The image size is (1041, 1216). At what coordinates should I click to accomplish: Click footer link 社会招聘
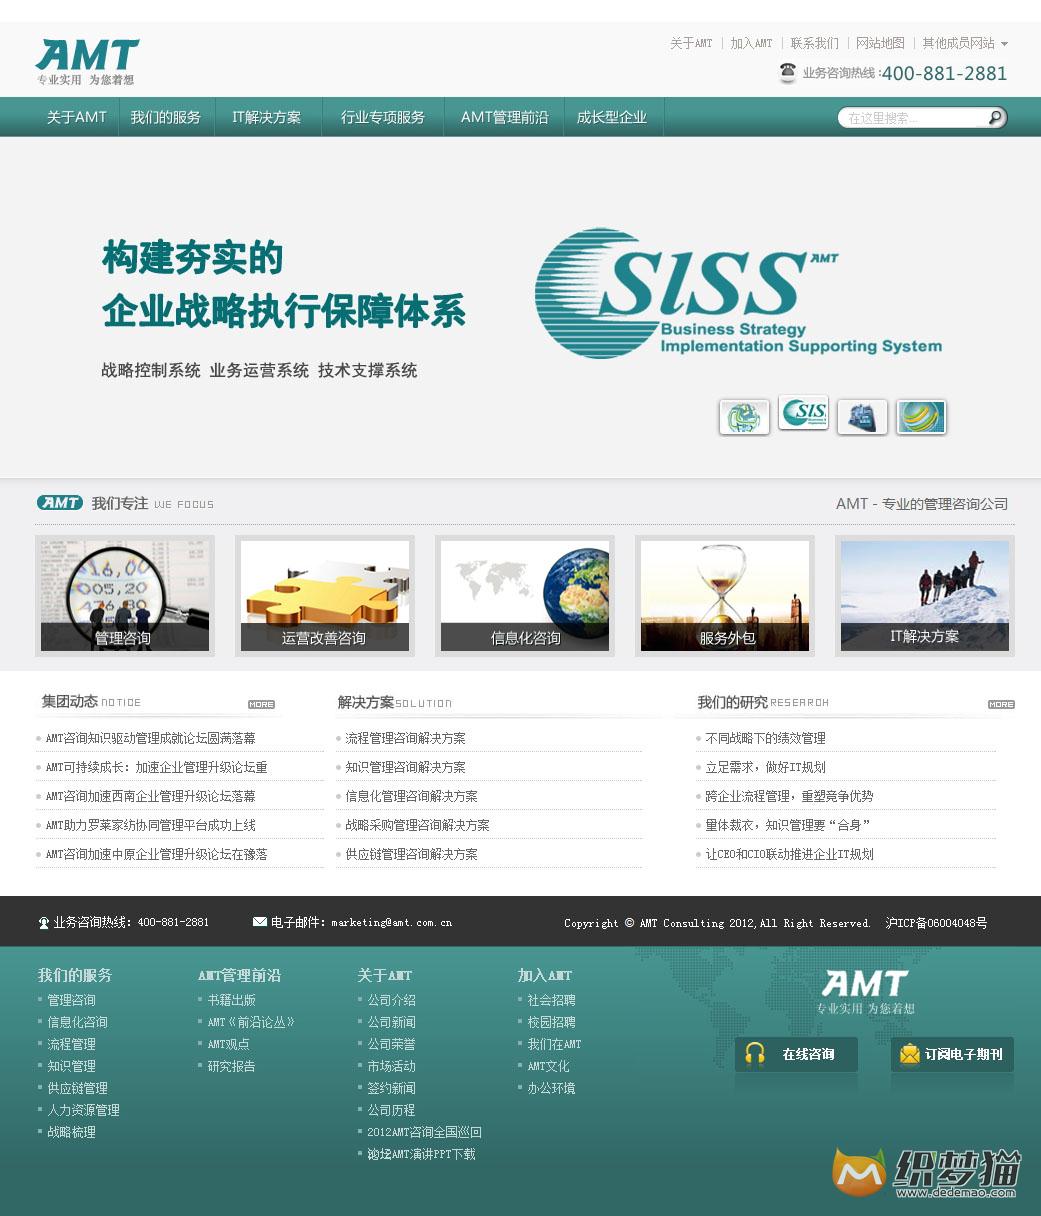[552, 1000]
